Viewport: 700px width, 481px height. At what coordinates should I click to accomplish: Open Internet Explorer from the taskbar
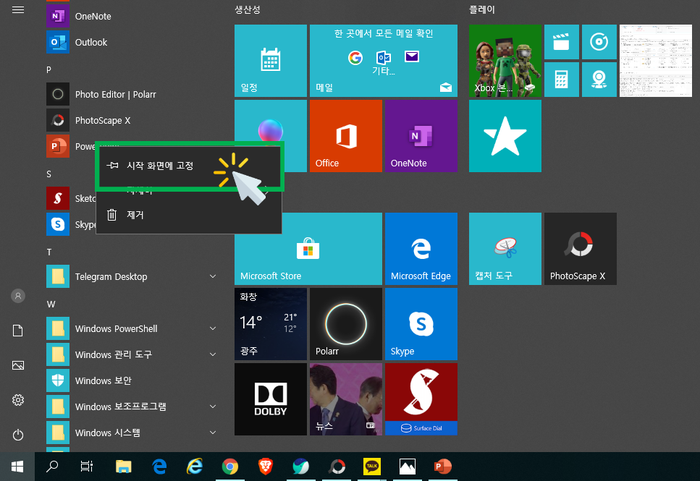tap(195, 467)
